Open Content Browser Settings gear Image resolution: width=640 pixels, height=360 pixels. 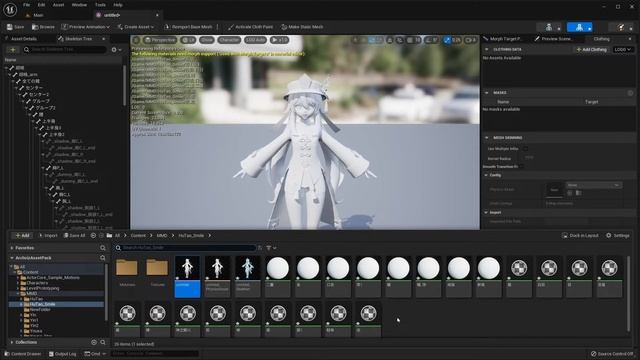(x=618, y=236)
